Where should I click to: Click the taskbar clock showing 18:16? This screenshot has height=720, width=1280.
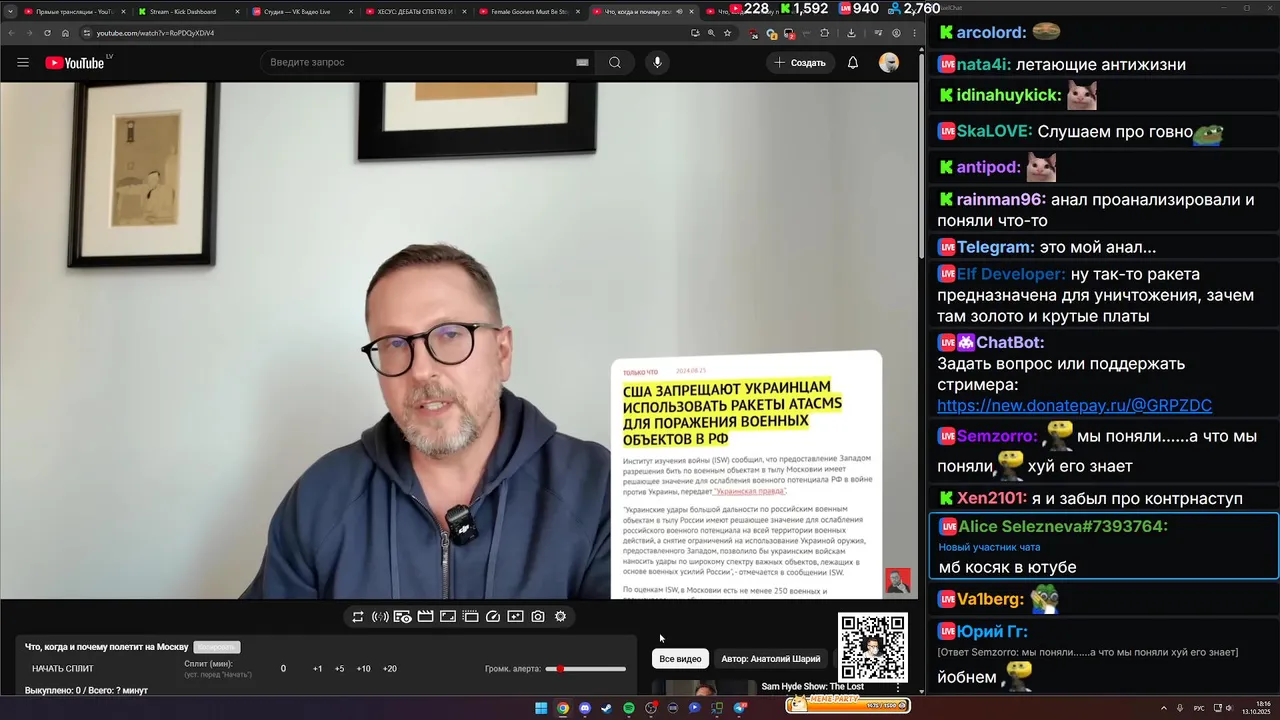[1257, 708]
